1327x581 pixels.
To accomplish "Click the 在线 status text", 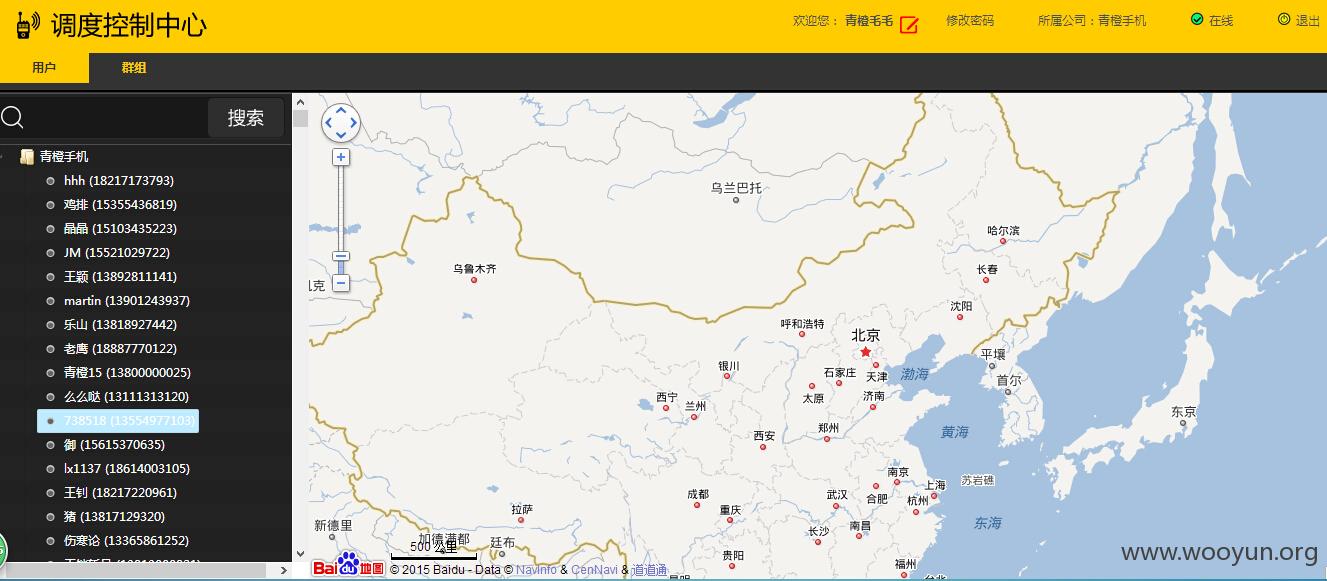I will (1221, 20).
